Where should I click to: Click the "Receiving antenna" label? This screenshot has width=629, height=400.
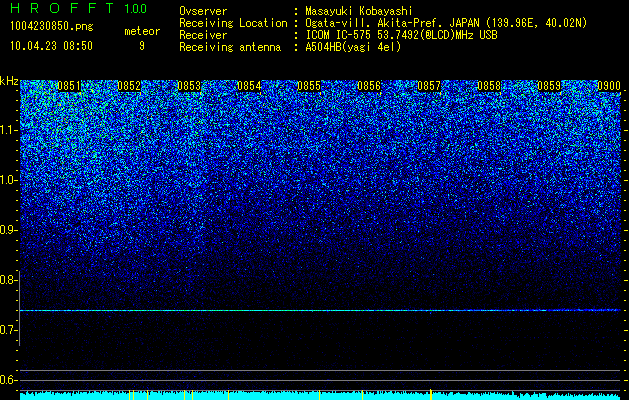click(230, 47)
